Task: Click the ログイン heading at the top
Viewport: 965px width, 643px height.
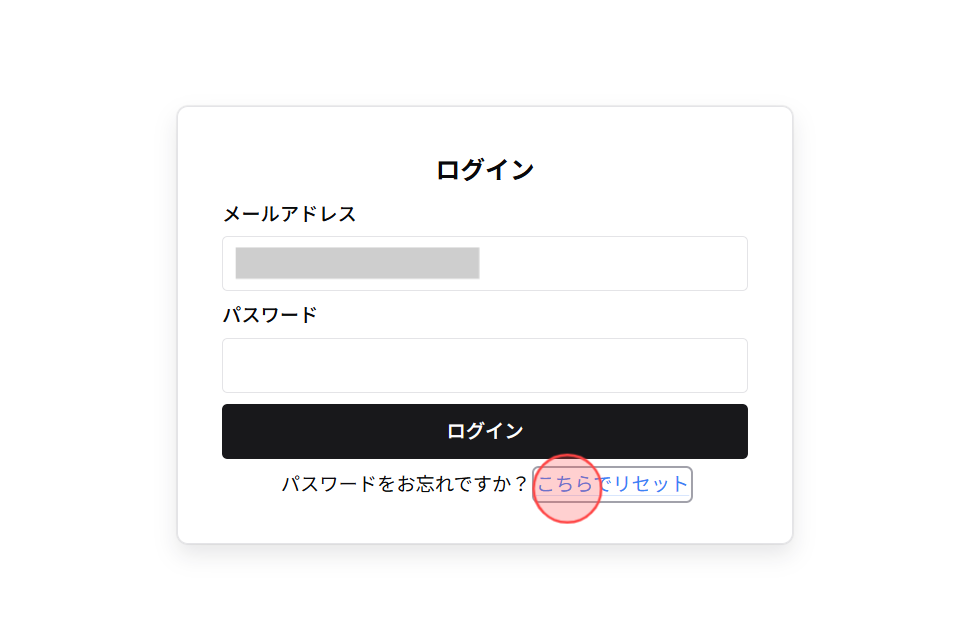Action: 484,169
